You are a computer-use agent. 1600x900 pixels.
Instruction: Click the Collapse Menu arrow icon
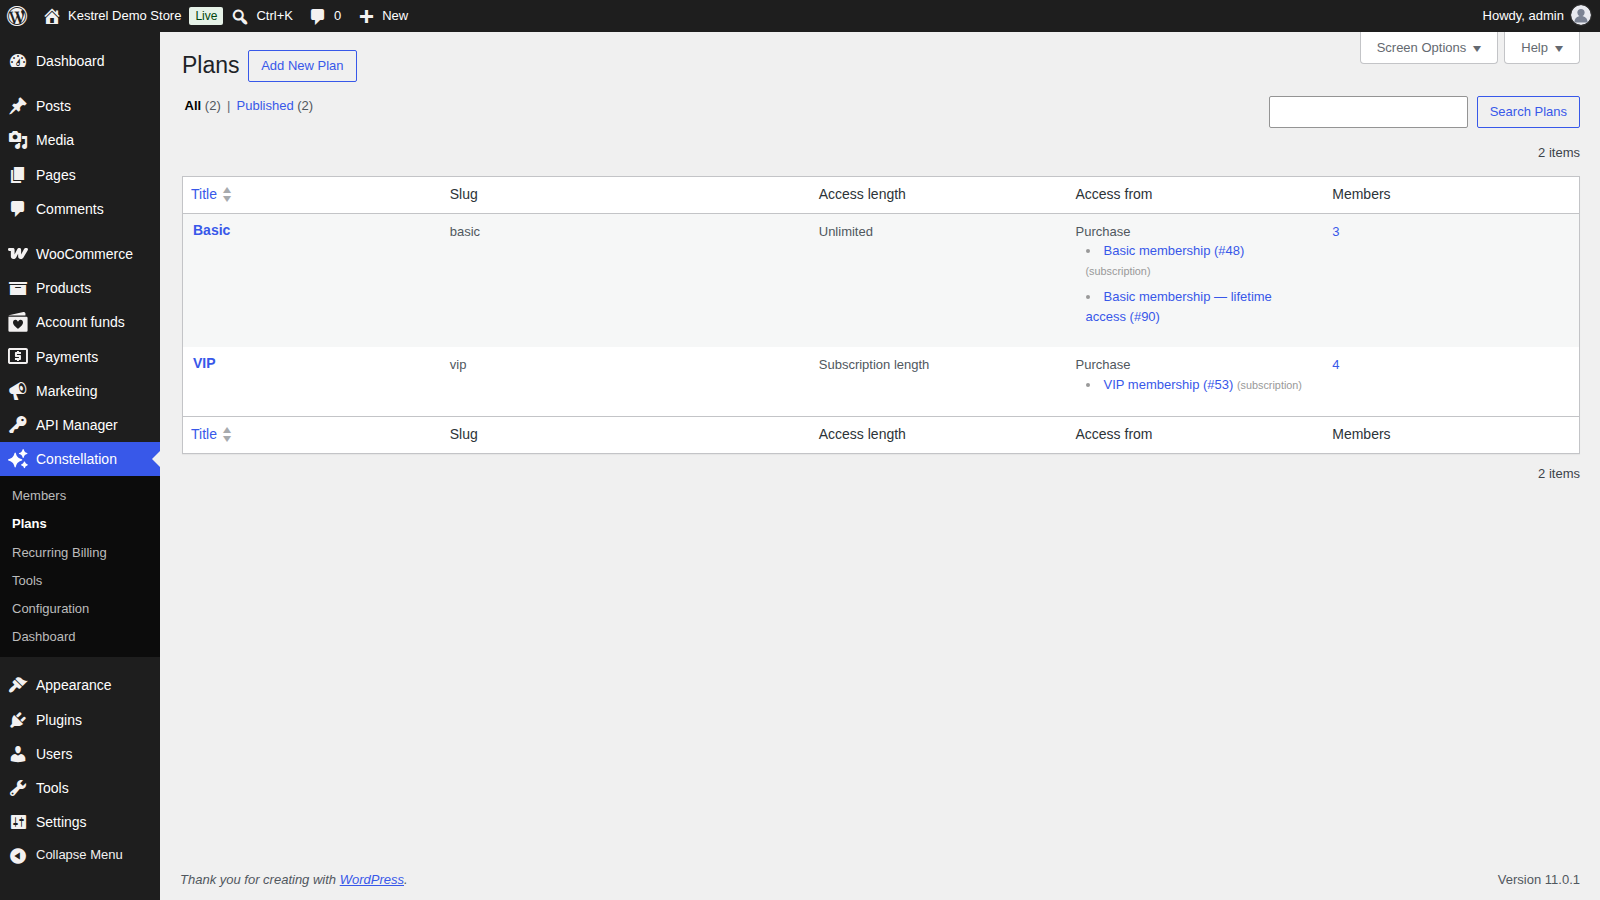[x=18, y=855]
